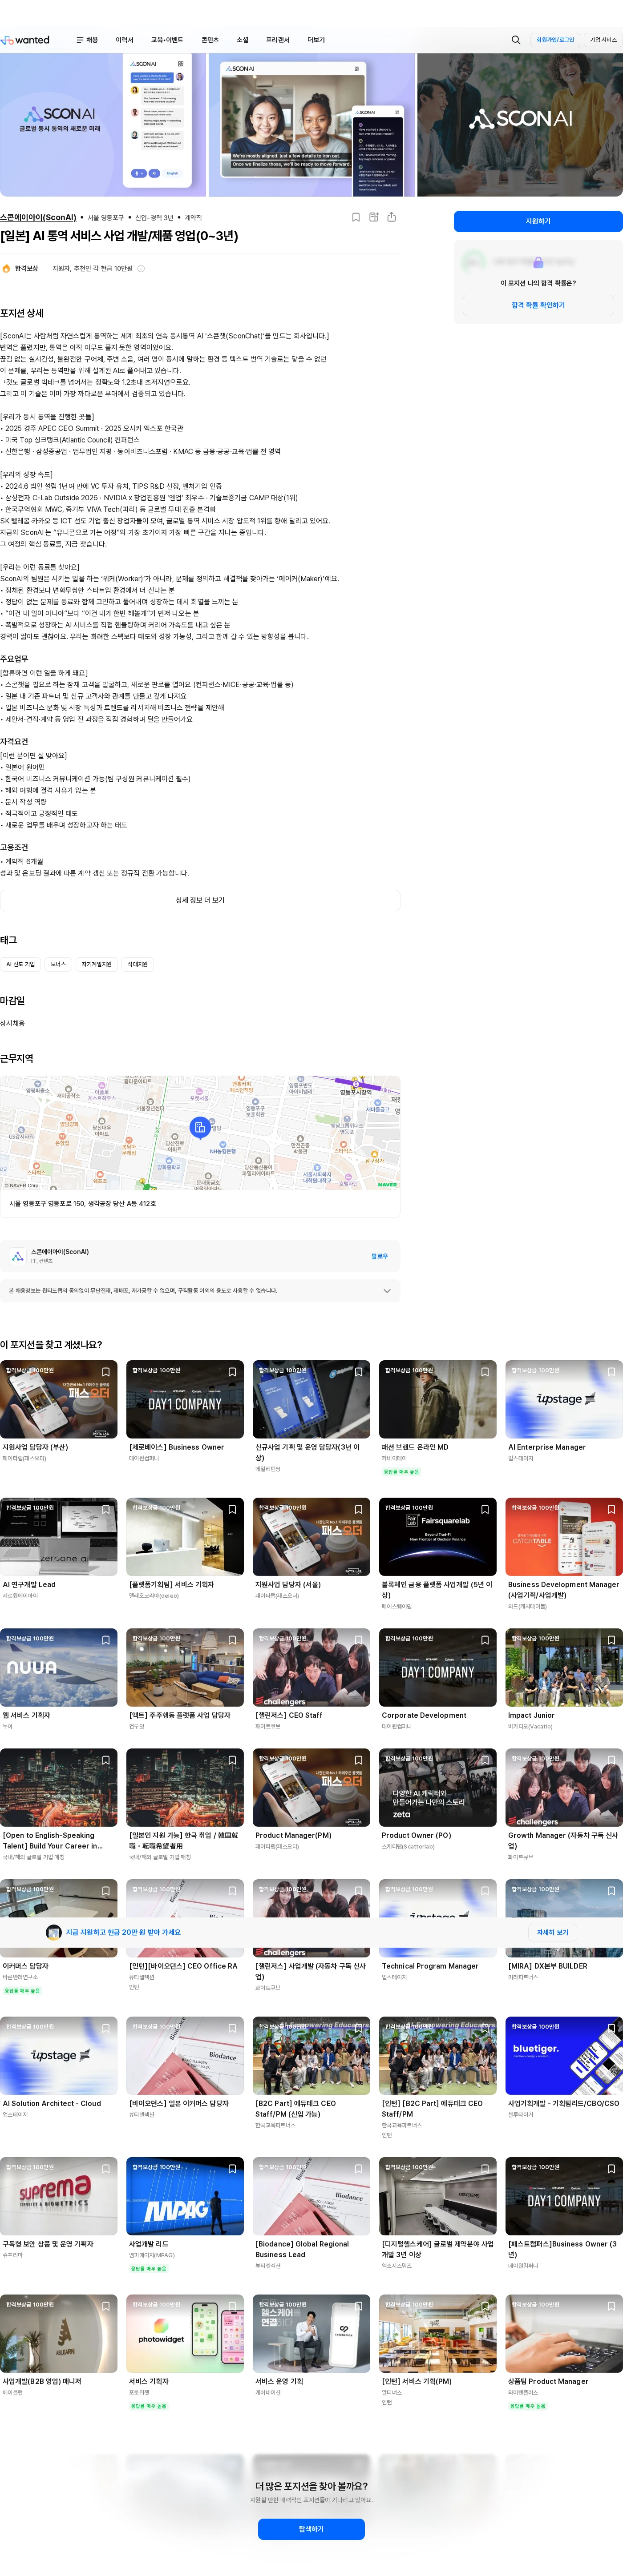Open the Technical Program Manager job link
The height and width of the screenshot is (2576, 623).
pyautogui.click(x=430, y=1966)
